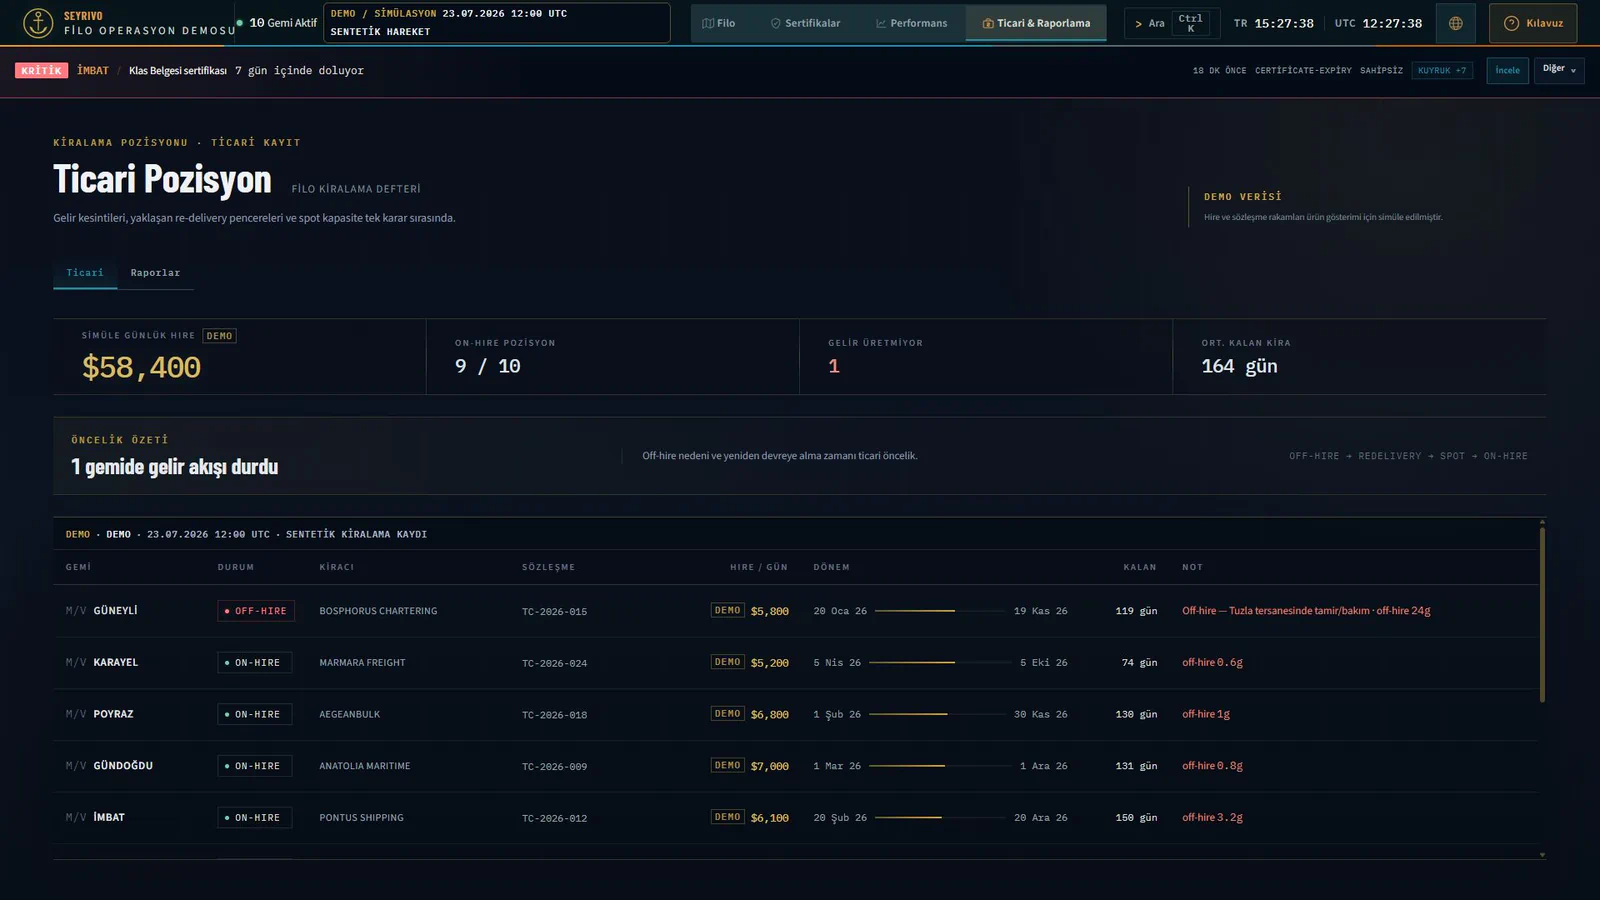Image resolution: width=1600 pixels, height=900 pixels.
Task: Expand the Diğer dropdown
Action: click(1559, 70)
